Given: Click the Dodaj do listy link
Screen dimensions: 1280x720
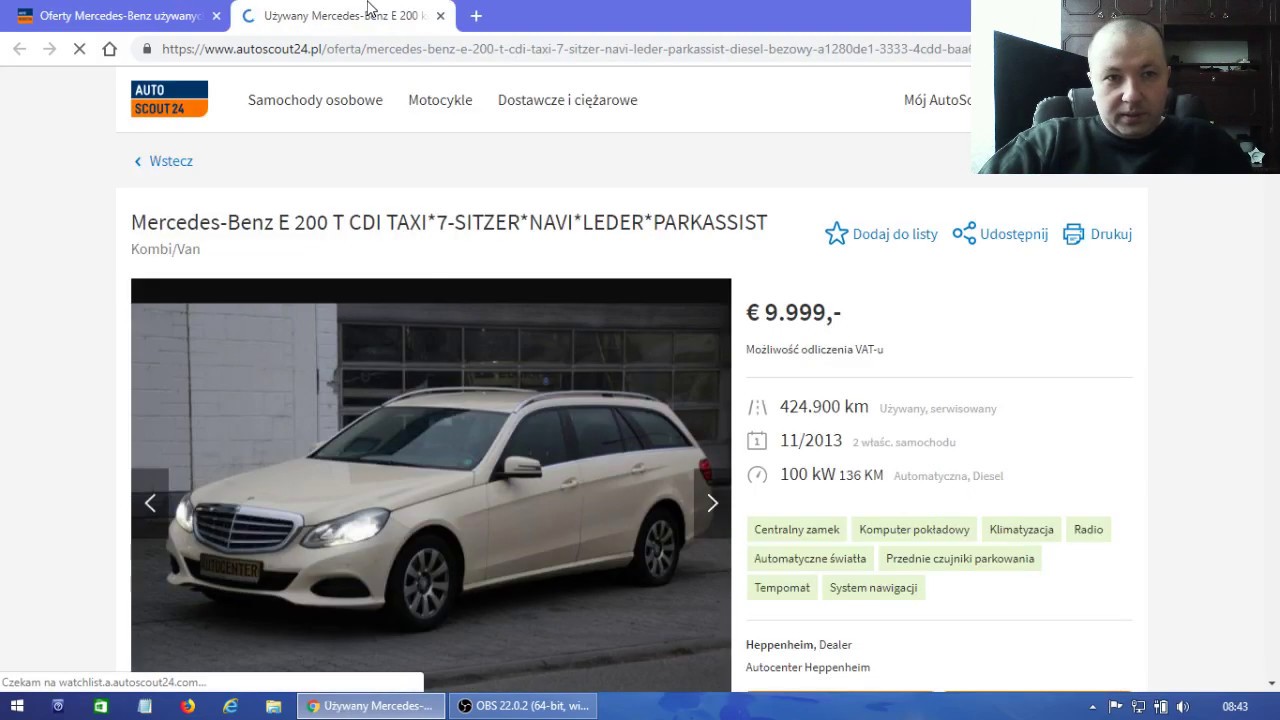Looking at the screenshot, I should pos(895,234).
